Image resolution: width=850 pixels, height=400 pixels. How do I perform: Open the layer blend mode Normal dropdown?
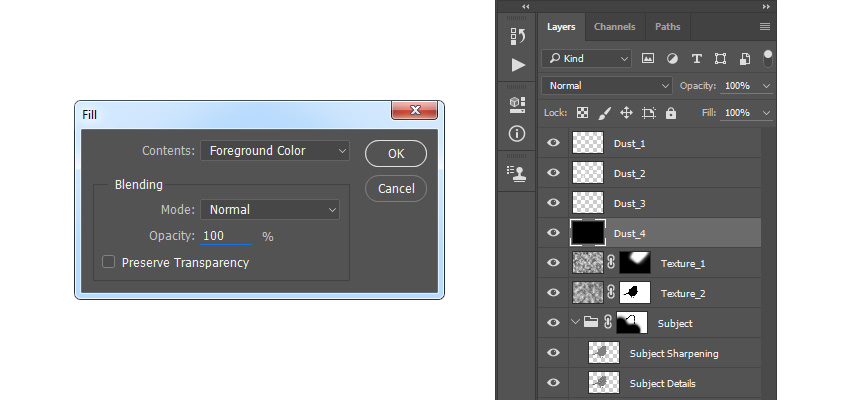click(607, 86)
